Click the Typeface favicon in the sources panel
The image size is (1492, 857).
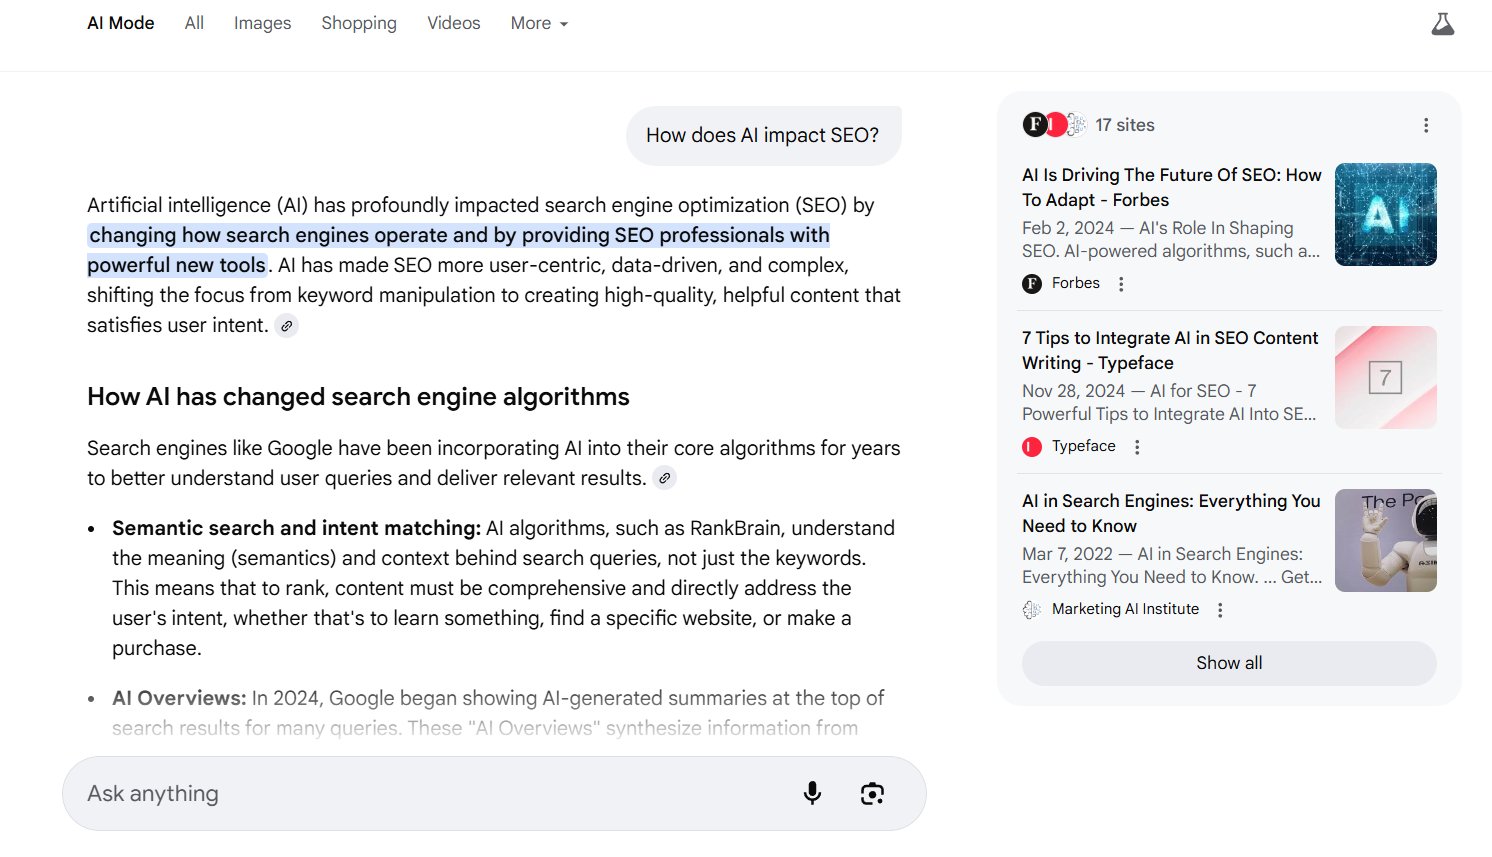pyautogui.click(x=1032, y=446)
